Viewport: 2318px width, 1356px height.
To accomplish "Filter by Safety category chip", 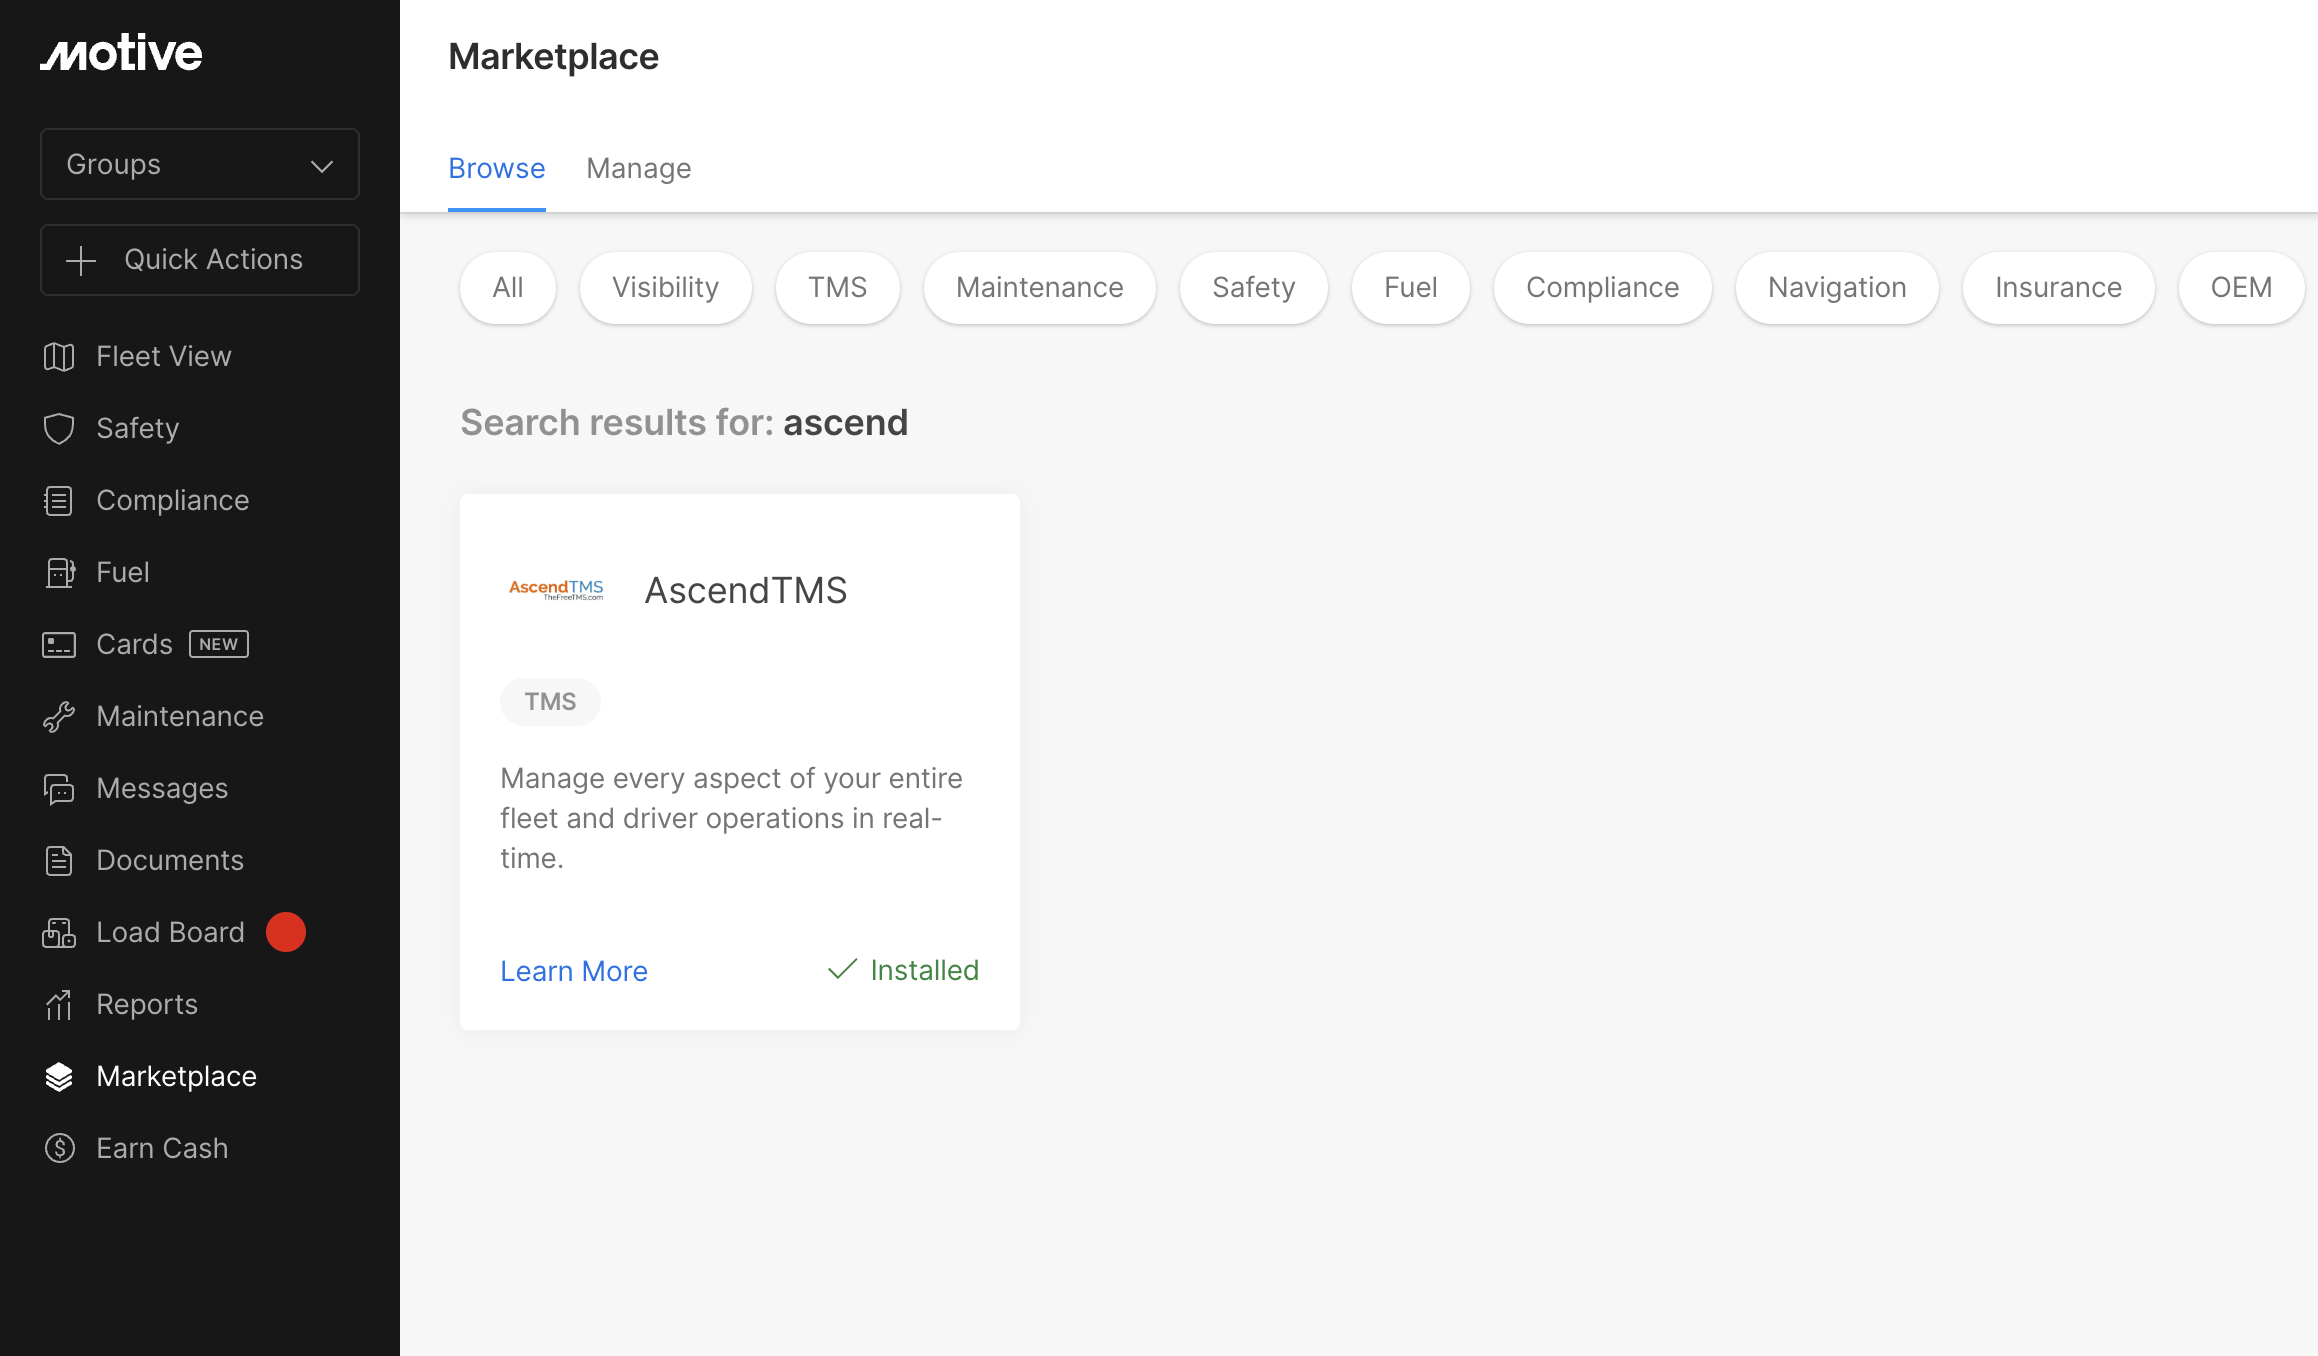I will (x=1254, y=288).
